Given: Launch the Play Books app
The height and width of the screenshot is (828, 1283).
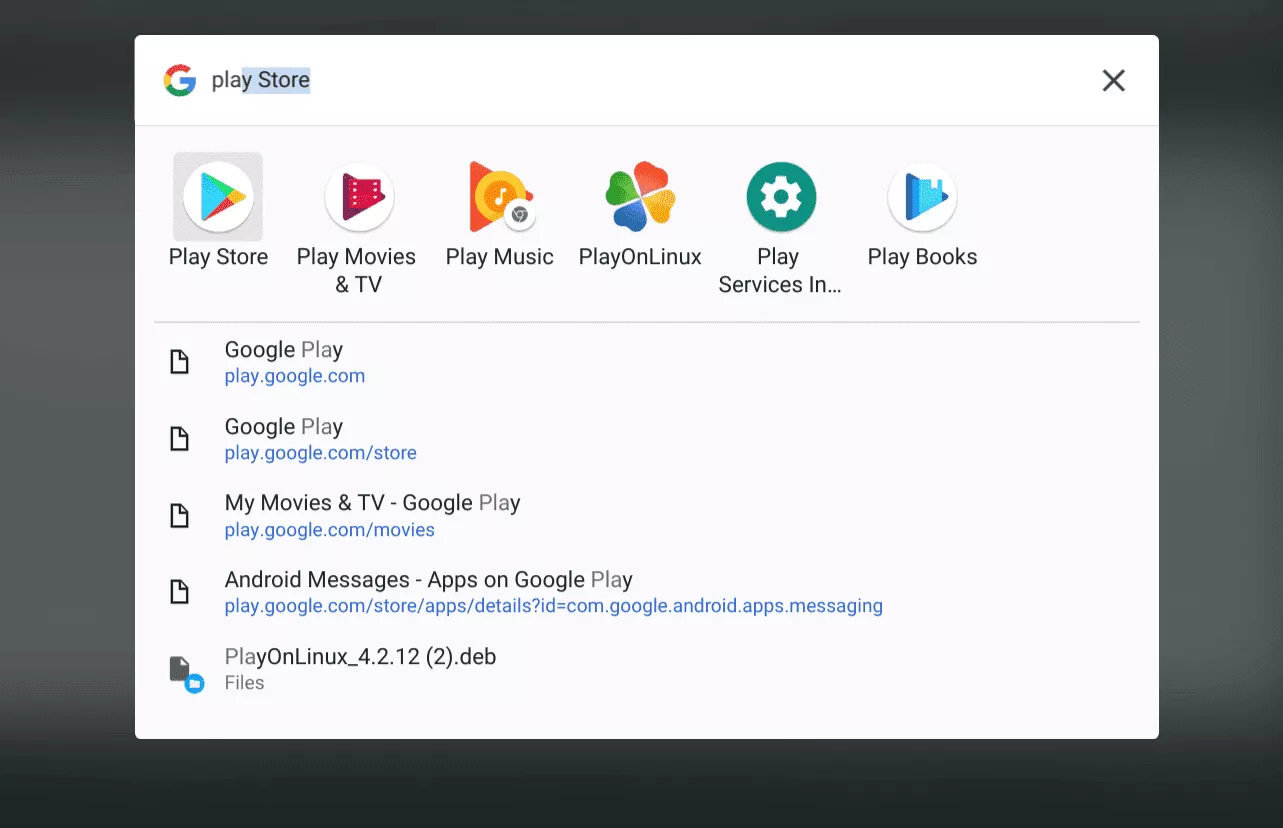Looking at the screenshot, I should (922, 197).
